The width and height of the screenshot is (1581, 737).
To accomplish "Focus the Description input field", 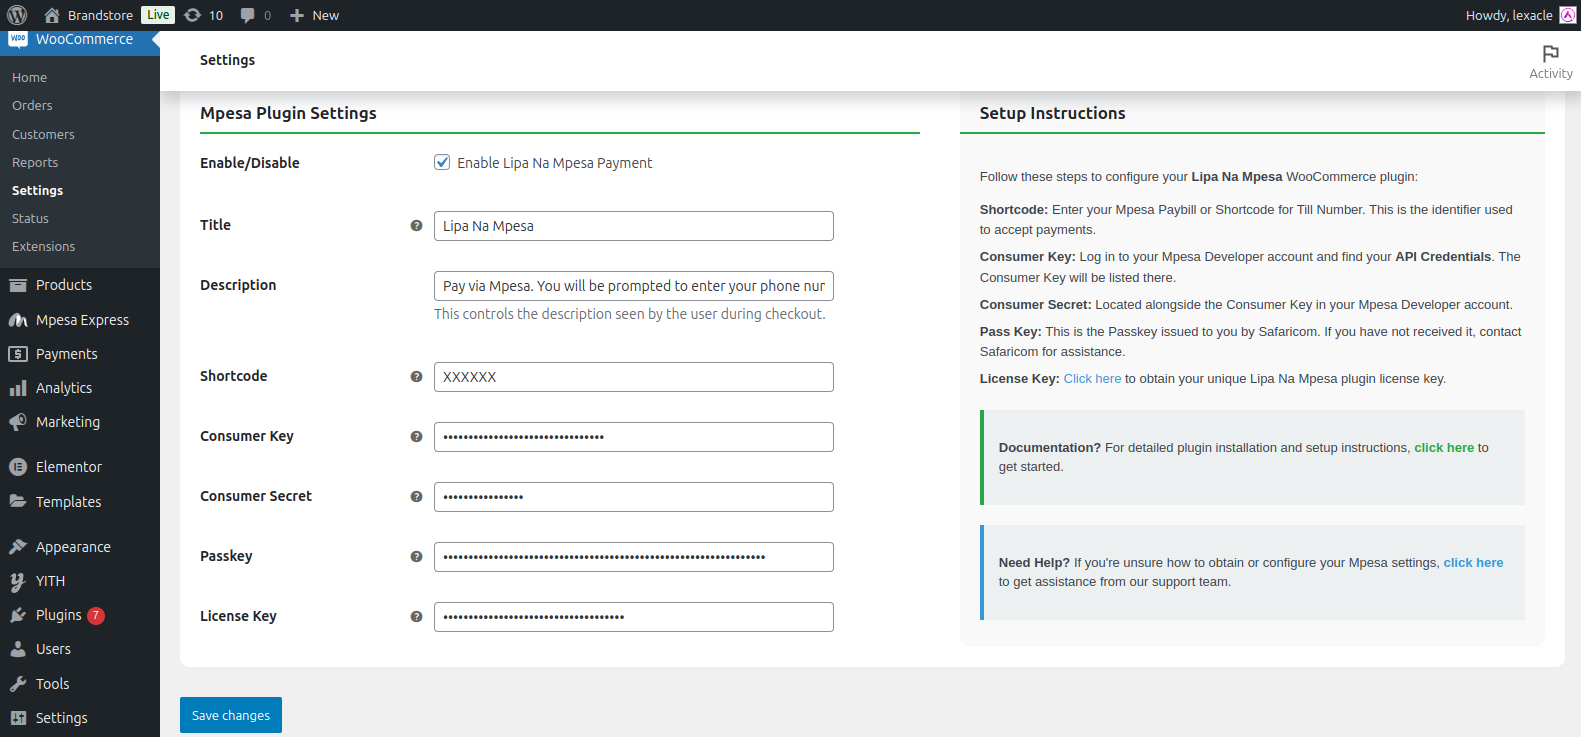I will (x=633, y=286).
